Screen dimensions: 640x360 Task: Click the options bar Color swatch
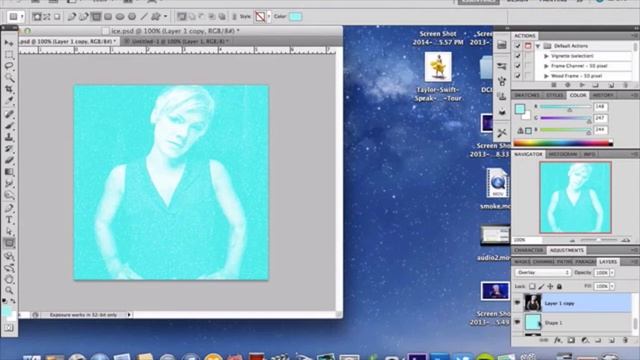point(296,17)
